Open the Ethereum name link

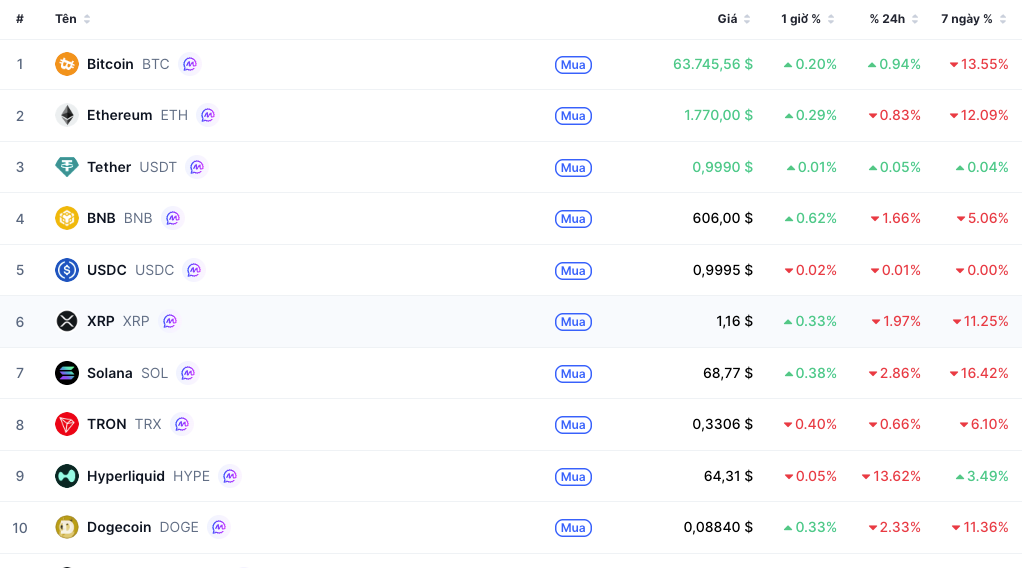coord(119,115)
